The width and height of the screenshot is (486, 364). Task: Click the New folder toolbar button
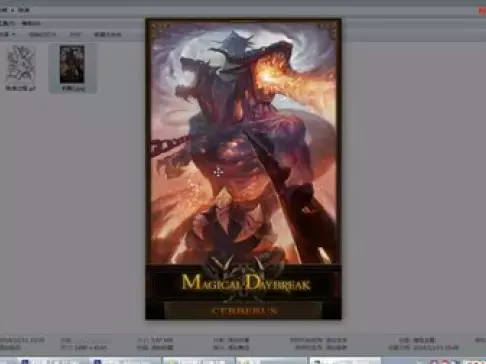[x=107, y=34]
